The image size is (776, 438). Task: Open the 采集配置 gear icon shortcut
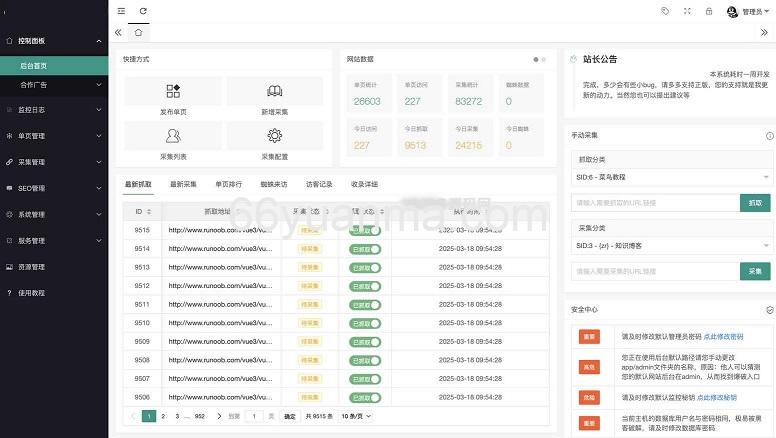(275, 136)
